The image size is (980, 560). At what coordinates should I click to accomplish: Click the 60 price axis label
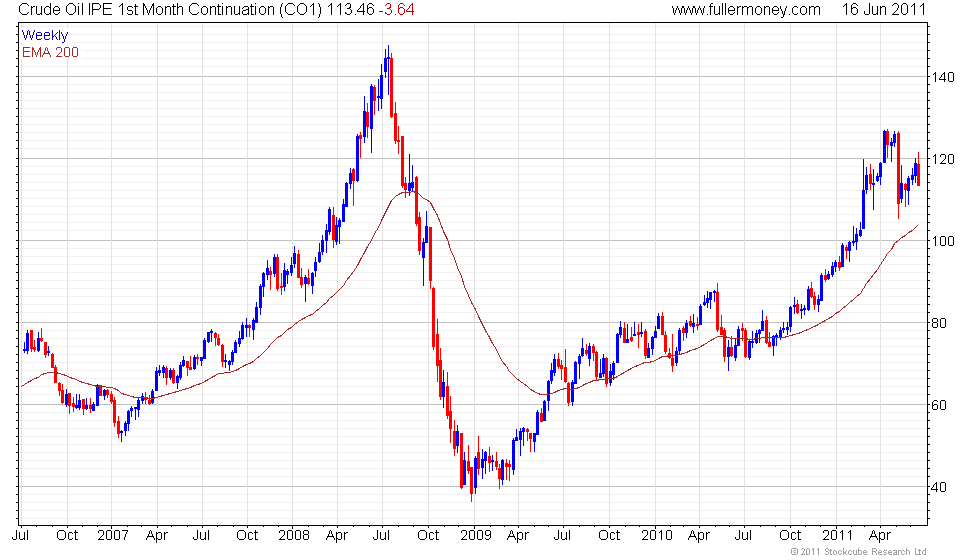(939, 405)
